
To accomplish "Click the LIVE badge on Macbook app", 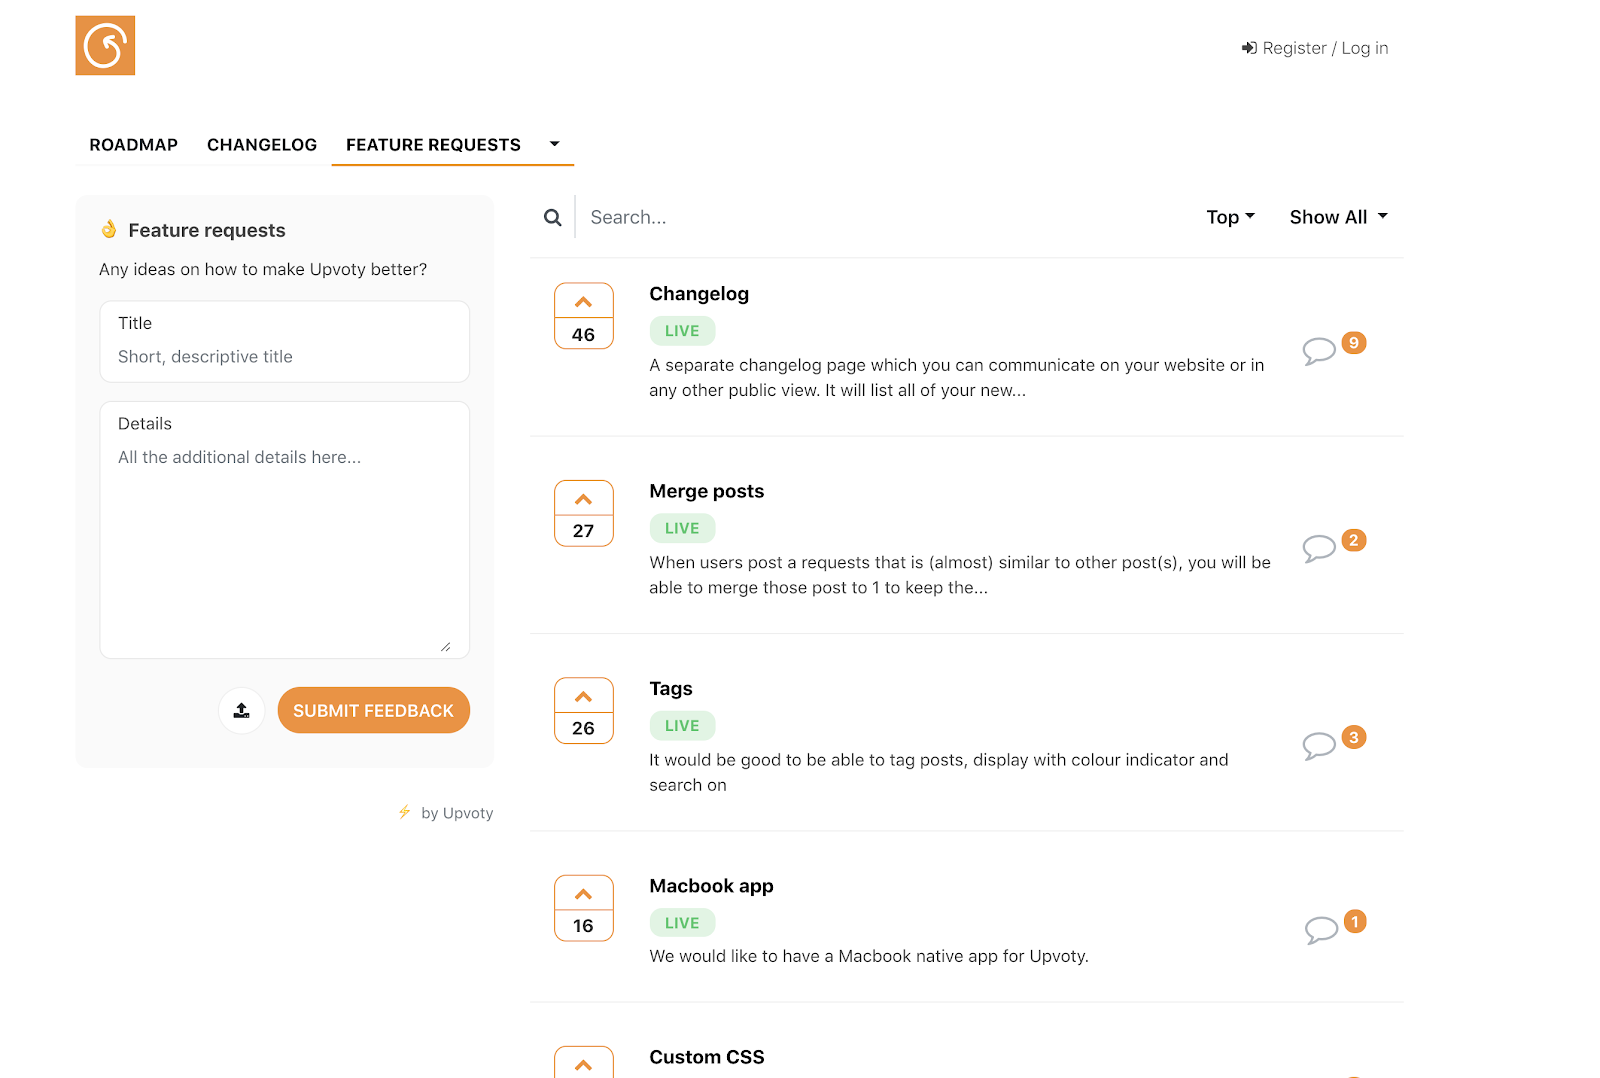I will [682, 923].
